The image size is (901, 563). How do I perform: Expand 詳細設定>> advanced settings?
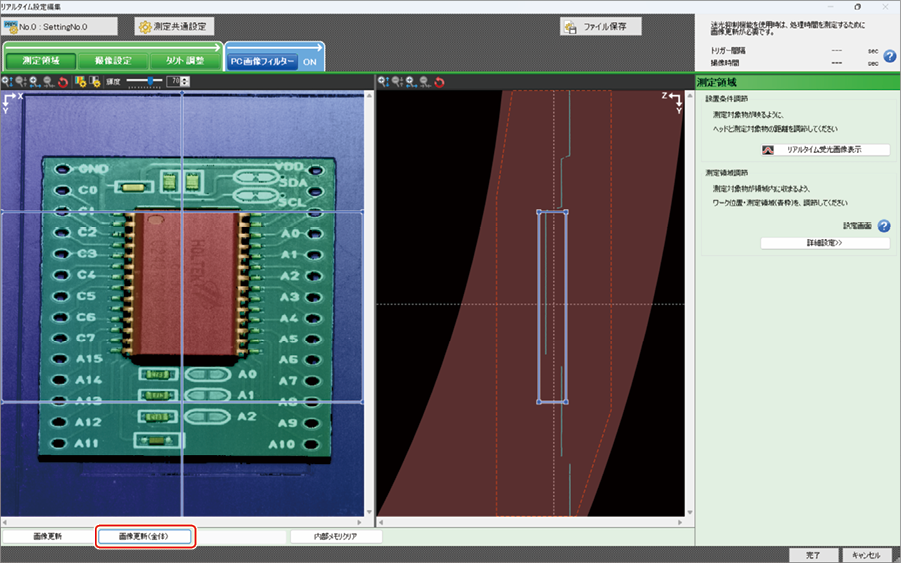(x=824, y=243)
